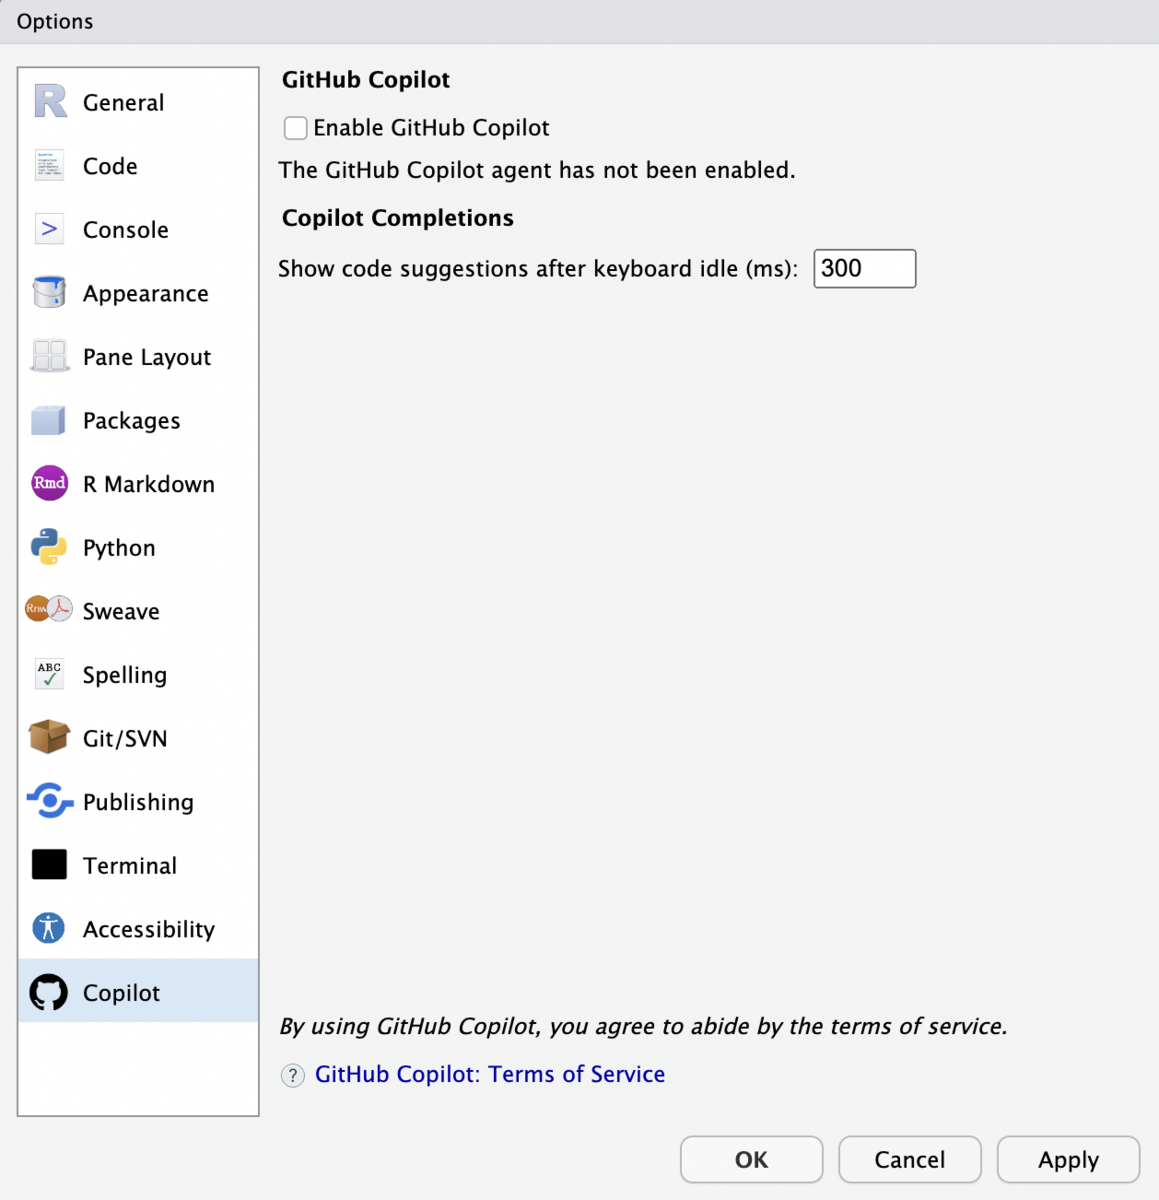Confirm with the OK button

point(751,1159)
